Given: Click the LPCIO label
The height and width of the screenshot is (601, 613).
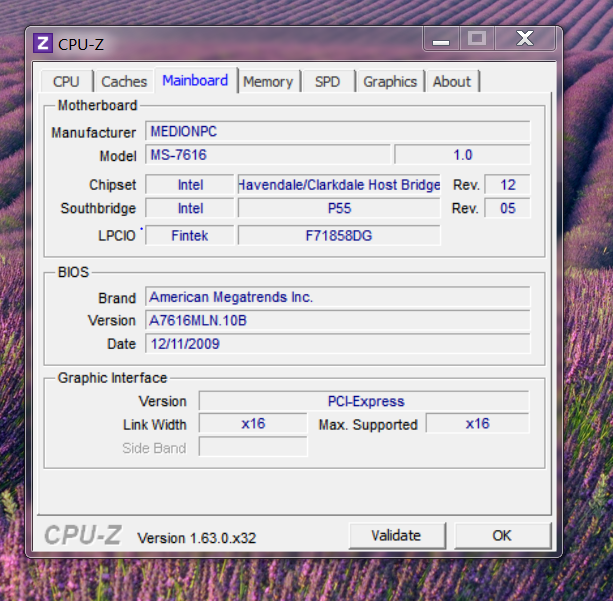Looking at the screenshot, I should click(x=117, y=236).
